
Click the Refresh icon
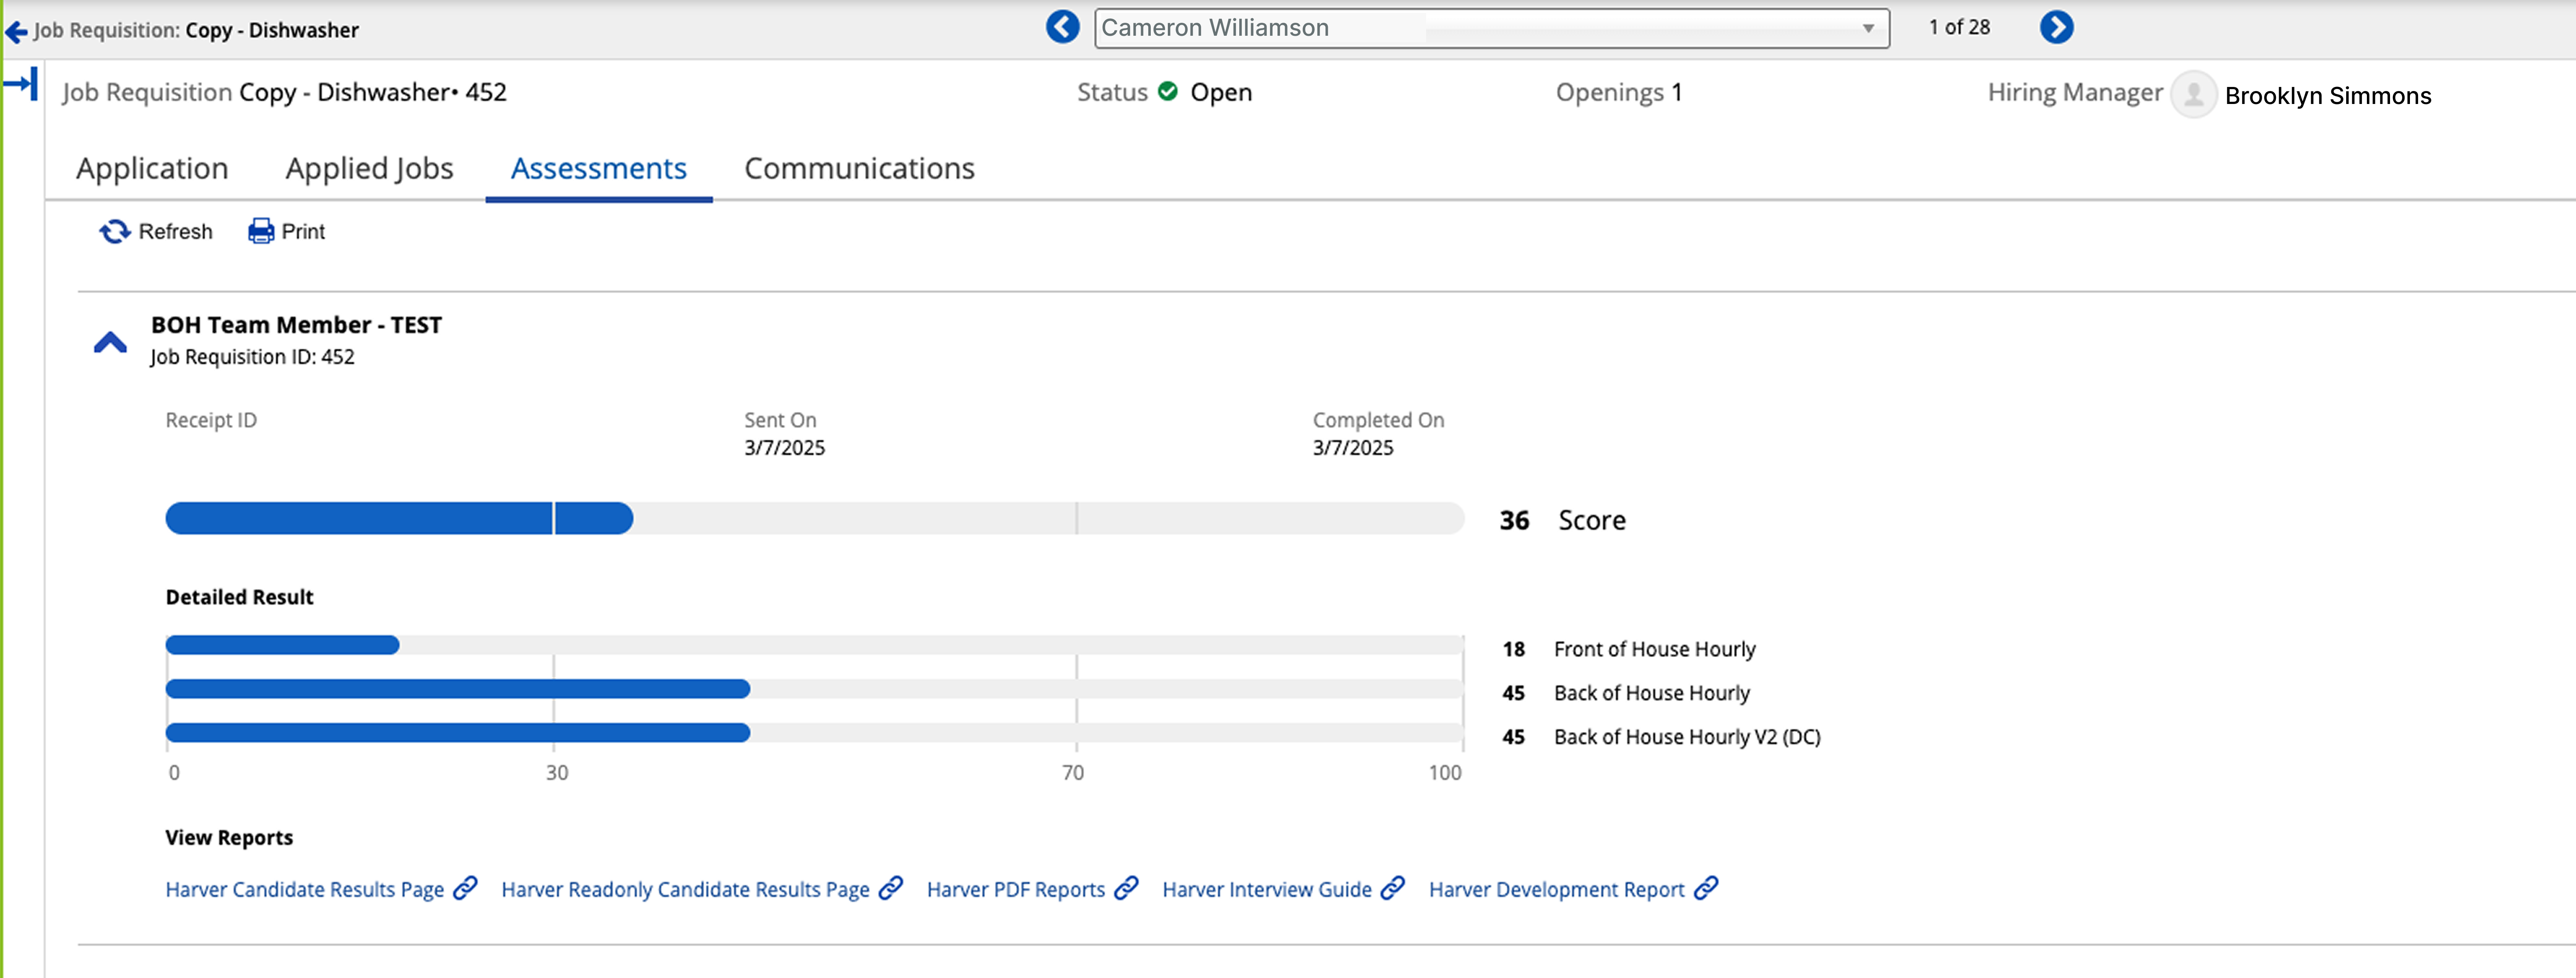coord(115,232)
